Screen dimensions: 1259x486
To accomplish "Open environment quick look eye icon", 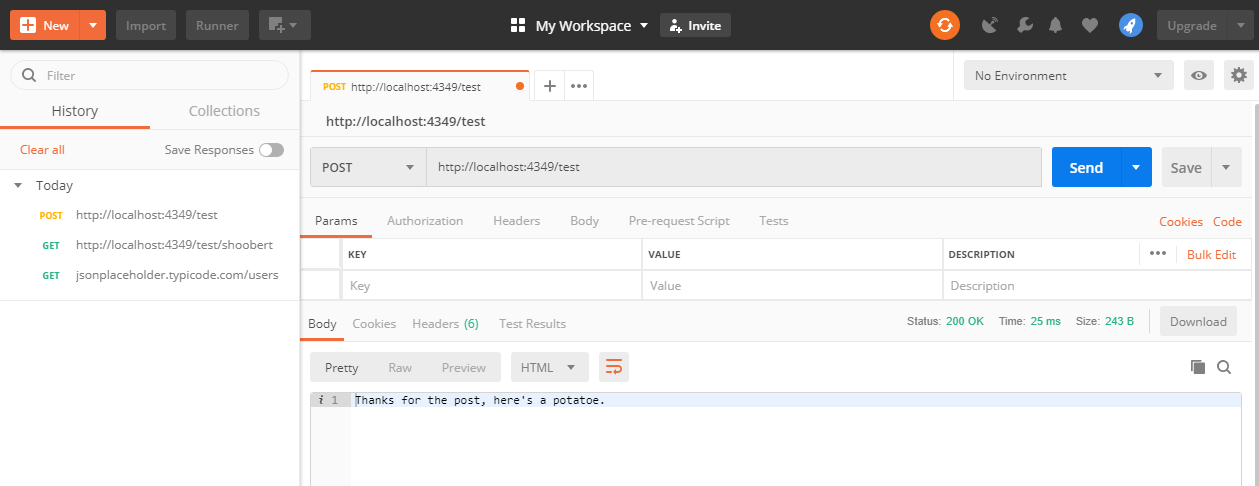I will pos(1198,76).
